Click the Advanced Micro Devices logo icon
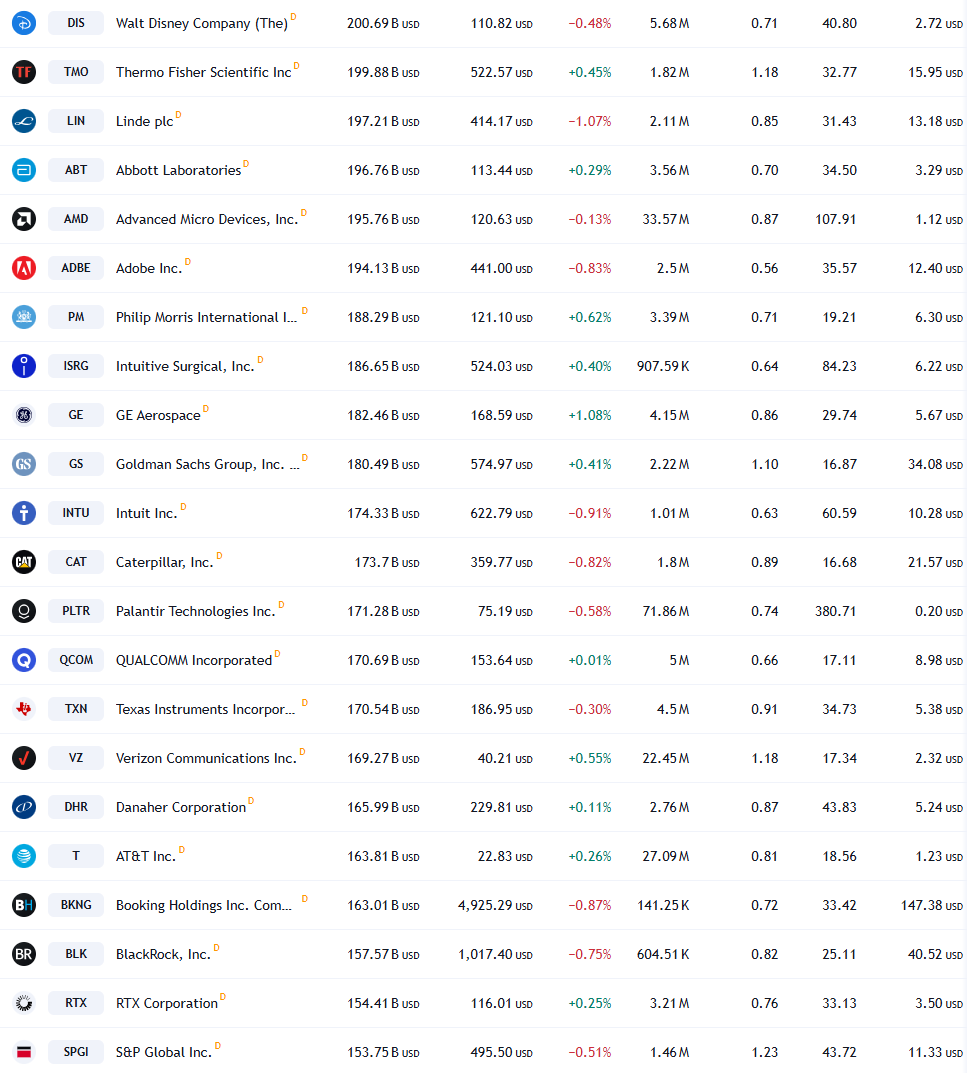 pos(24,219)
